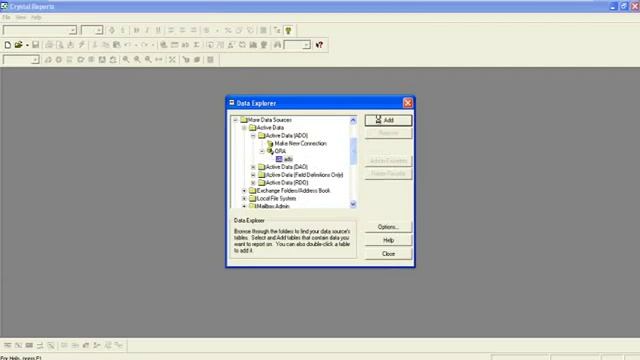This screenshot has height=360, width=640.
Task: Click the Print icon in toolbar
Action: point(49,45)
